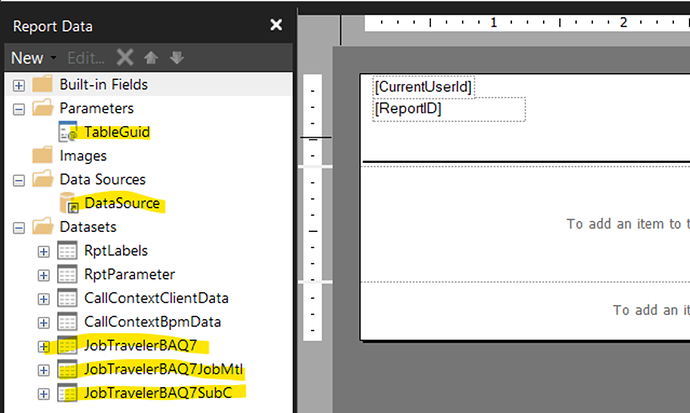Select the RptParameter dataset label
Screen dimensions: 690x413
(129, 274)
